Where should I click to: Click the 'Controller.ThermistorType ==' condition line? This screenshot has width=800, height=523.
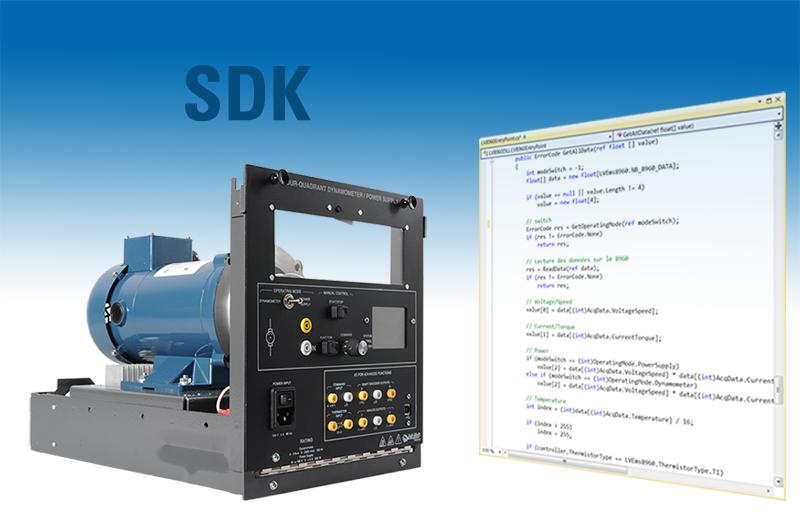(624, 459)
